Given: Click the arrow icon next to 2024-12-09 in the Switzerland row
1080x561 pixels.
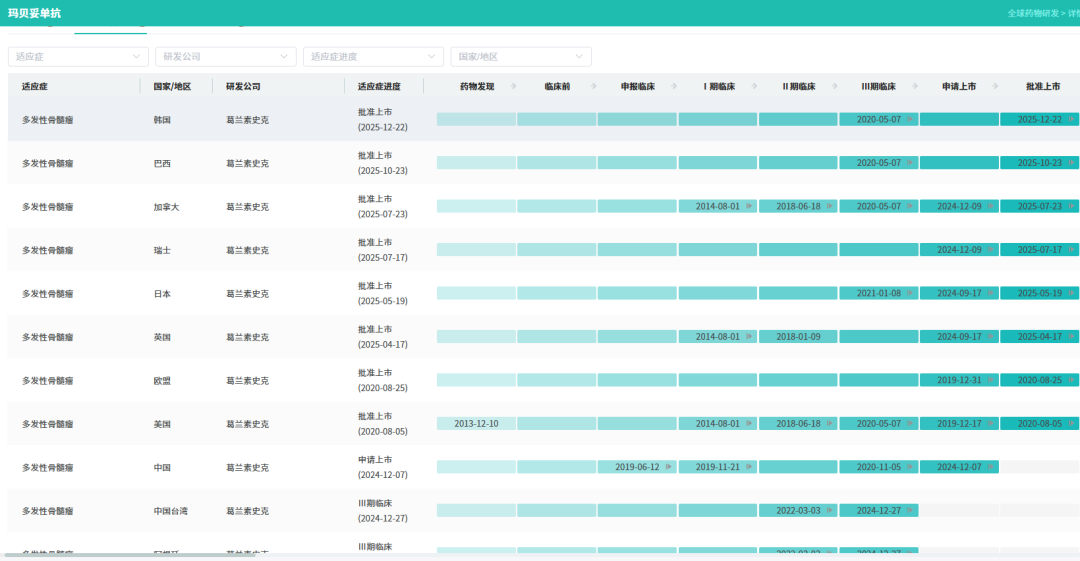Looking at the screenshot, I should coord(990,250).
